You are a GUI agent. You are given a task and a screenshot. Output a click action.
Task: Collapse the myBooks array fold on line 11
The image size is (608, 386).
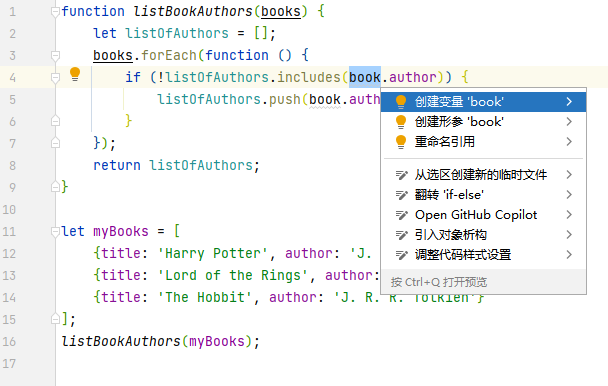[55, 232]
